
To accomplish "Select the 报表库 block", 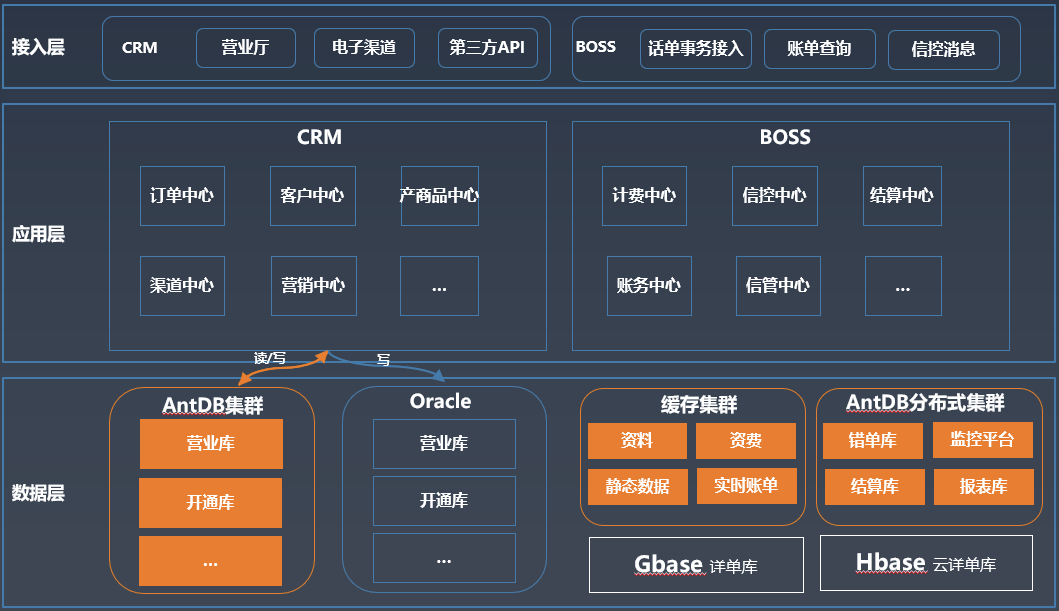I will (x=983, y=487).
